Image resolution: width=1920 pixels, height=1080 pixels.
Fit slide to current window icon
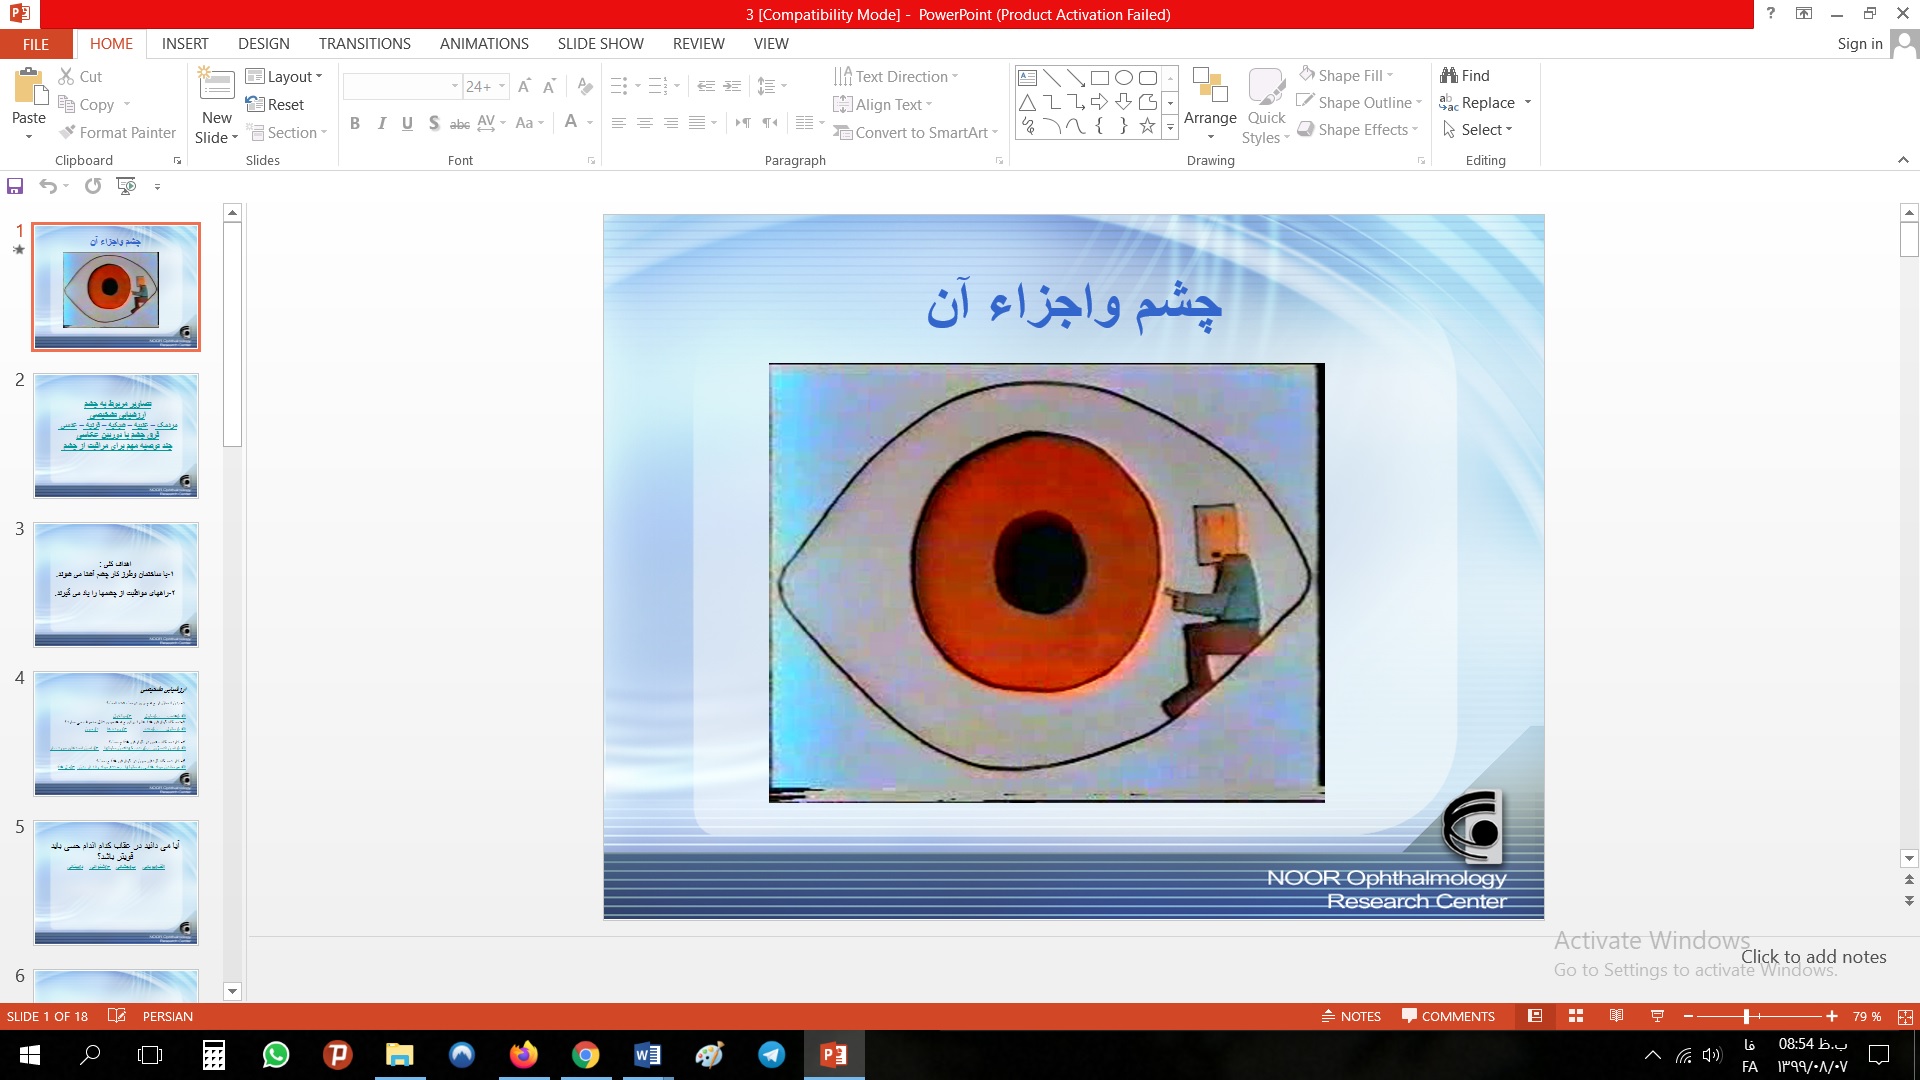click(1905, 1016)
